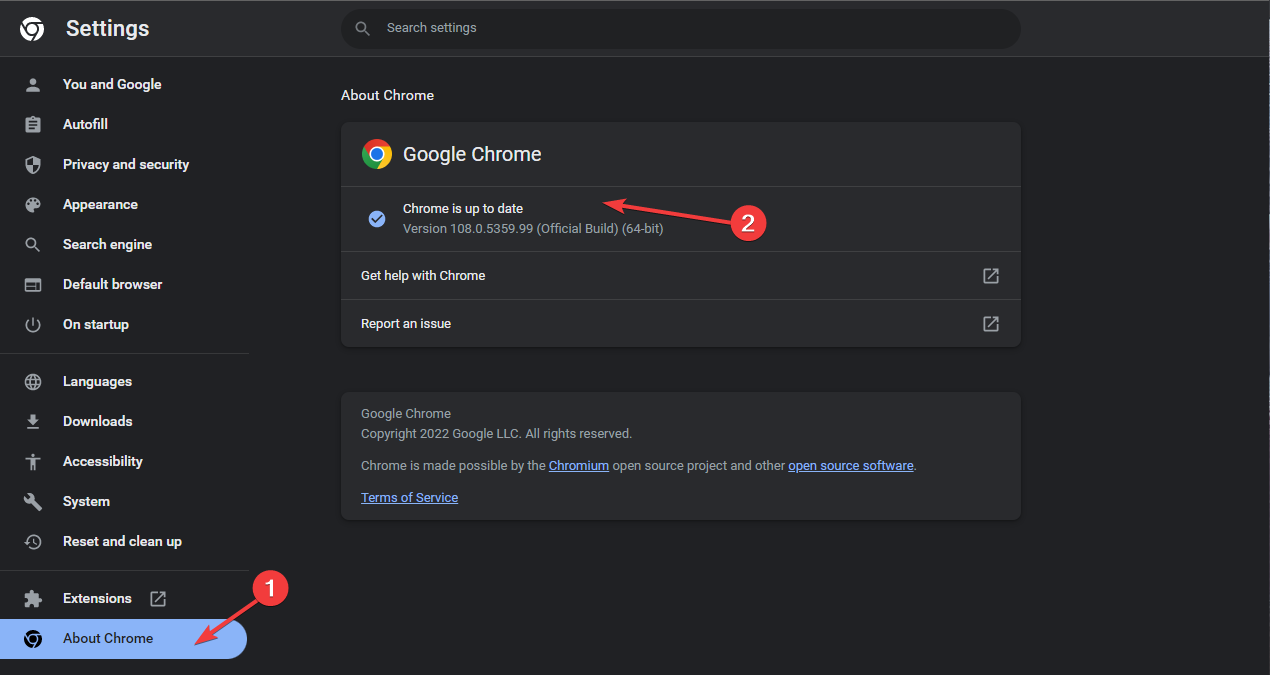This screenshot has height=675, width=1270.
Task: Click the restore clock icon for Reset and clean up
Action: tap(33, 541)
